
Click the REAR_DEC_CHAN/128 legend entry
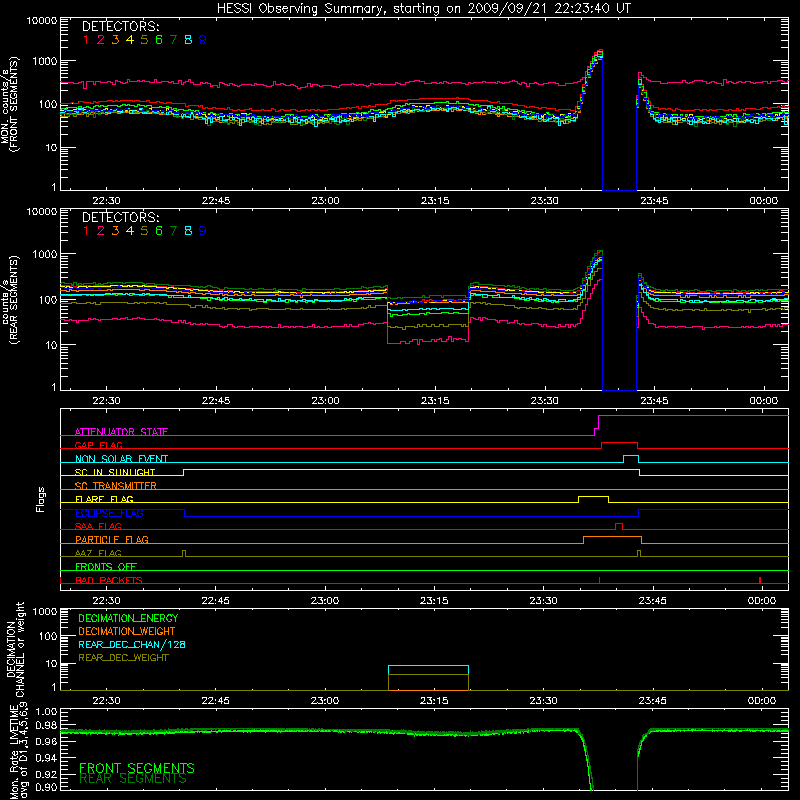[x=132, y=645]
